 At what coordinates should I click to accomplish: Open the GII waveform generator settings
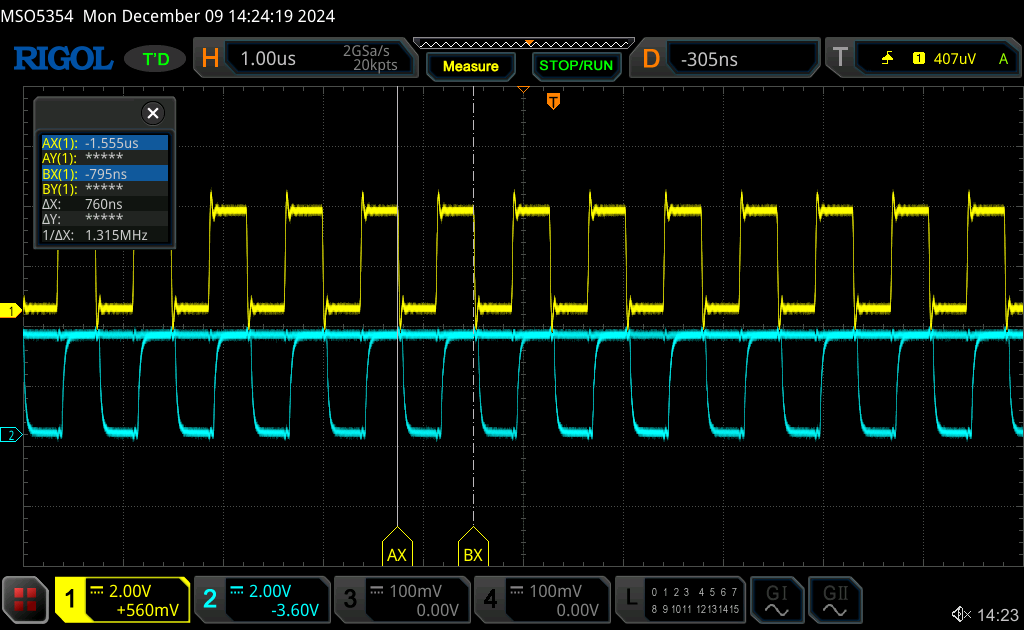(837, 599)
